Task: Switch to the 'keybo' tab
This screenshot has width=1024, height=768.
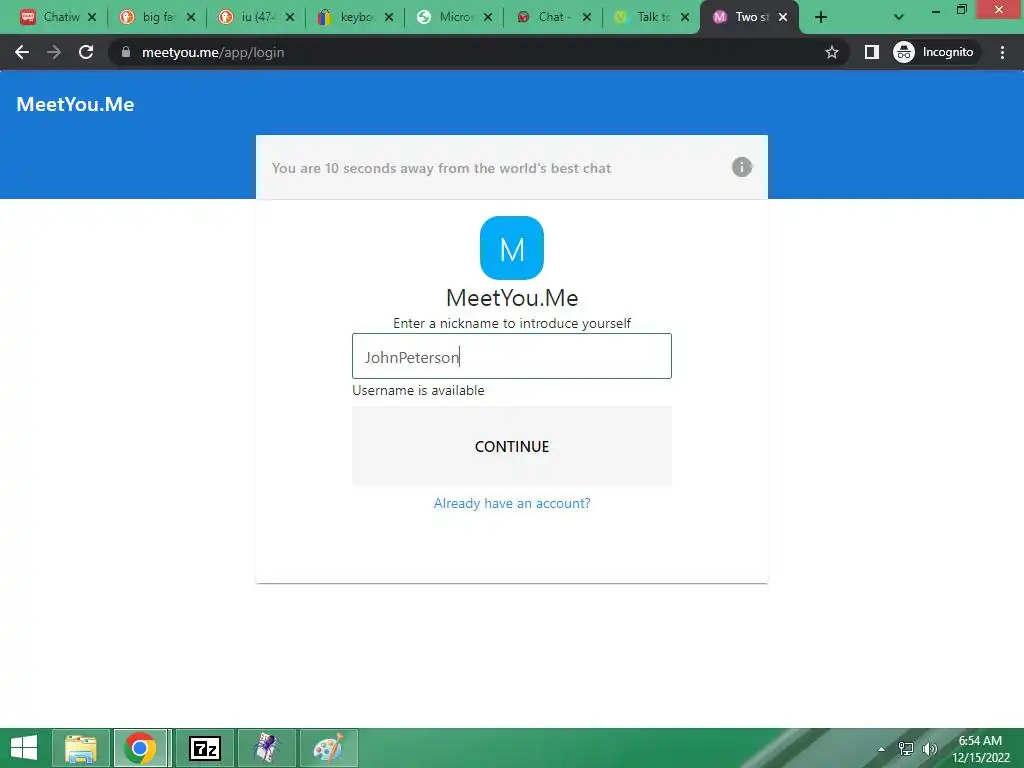Action: pyautogui.click(x=350, y=17)
